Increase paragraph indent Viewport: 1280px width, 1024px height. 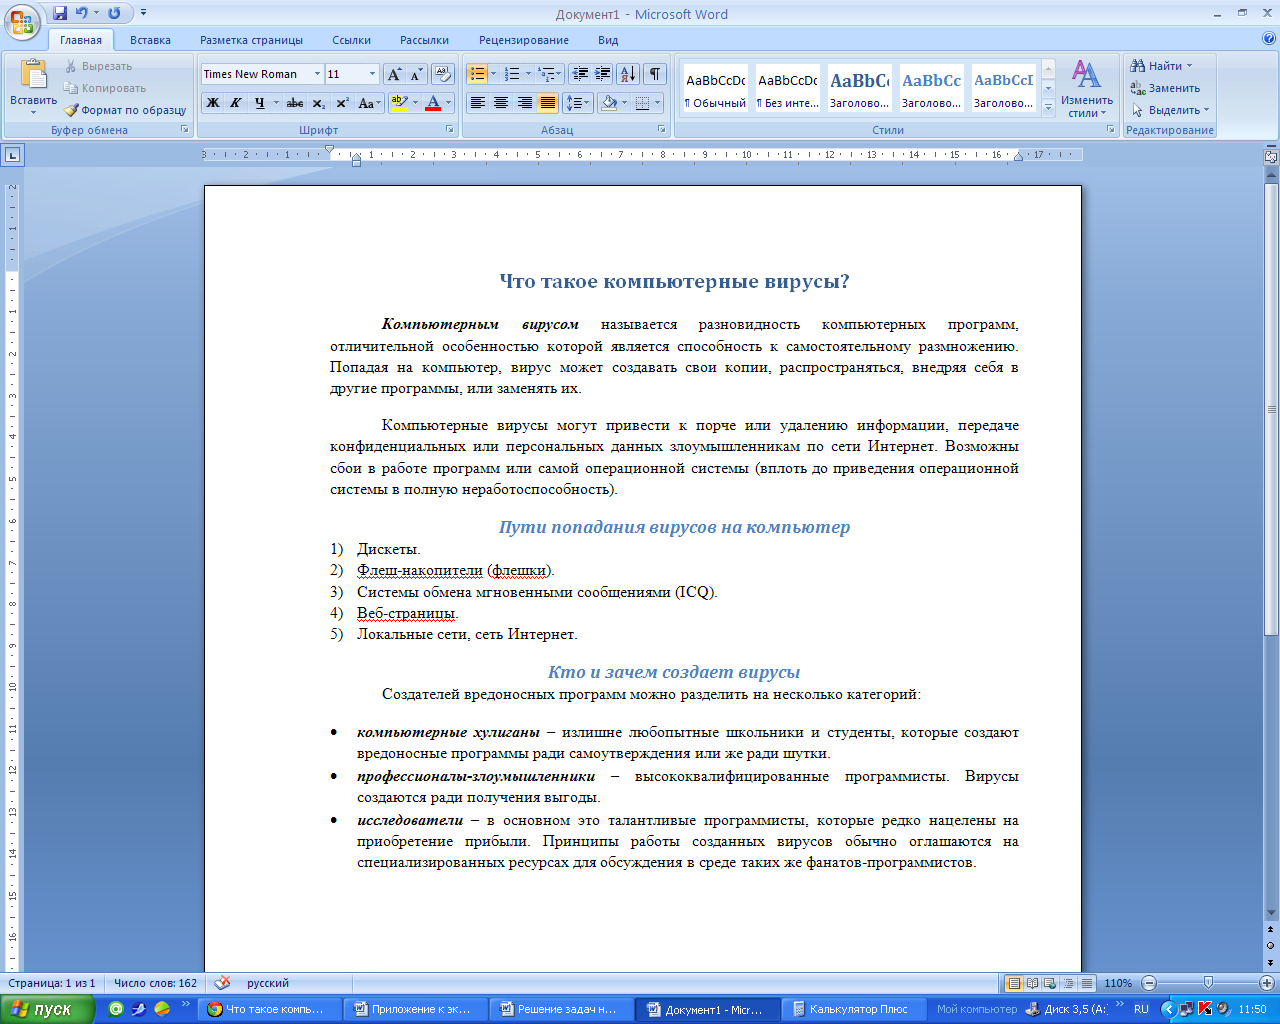pos(602,74)
